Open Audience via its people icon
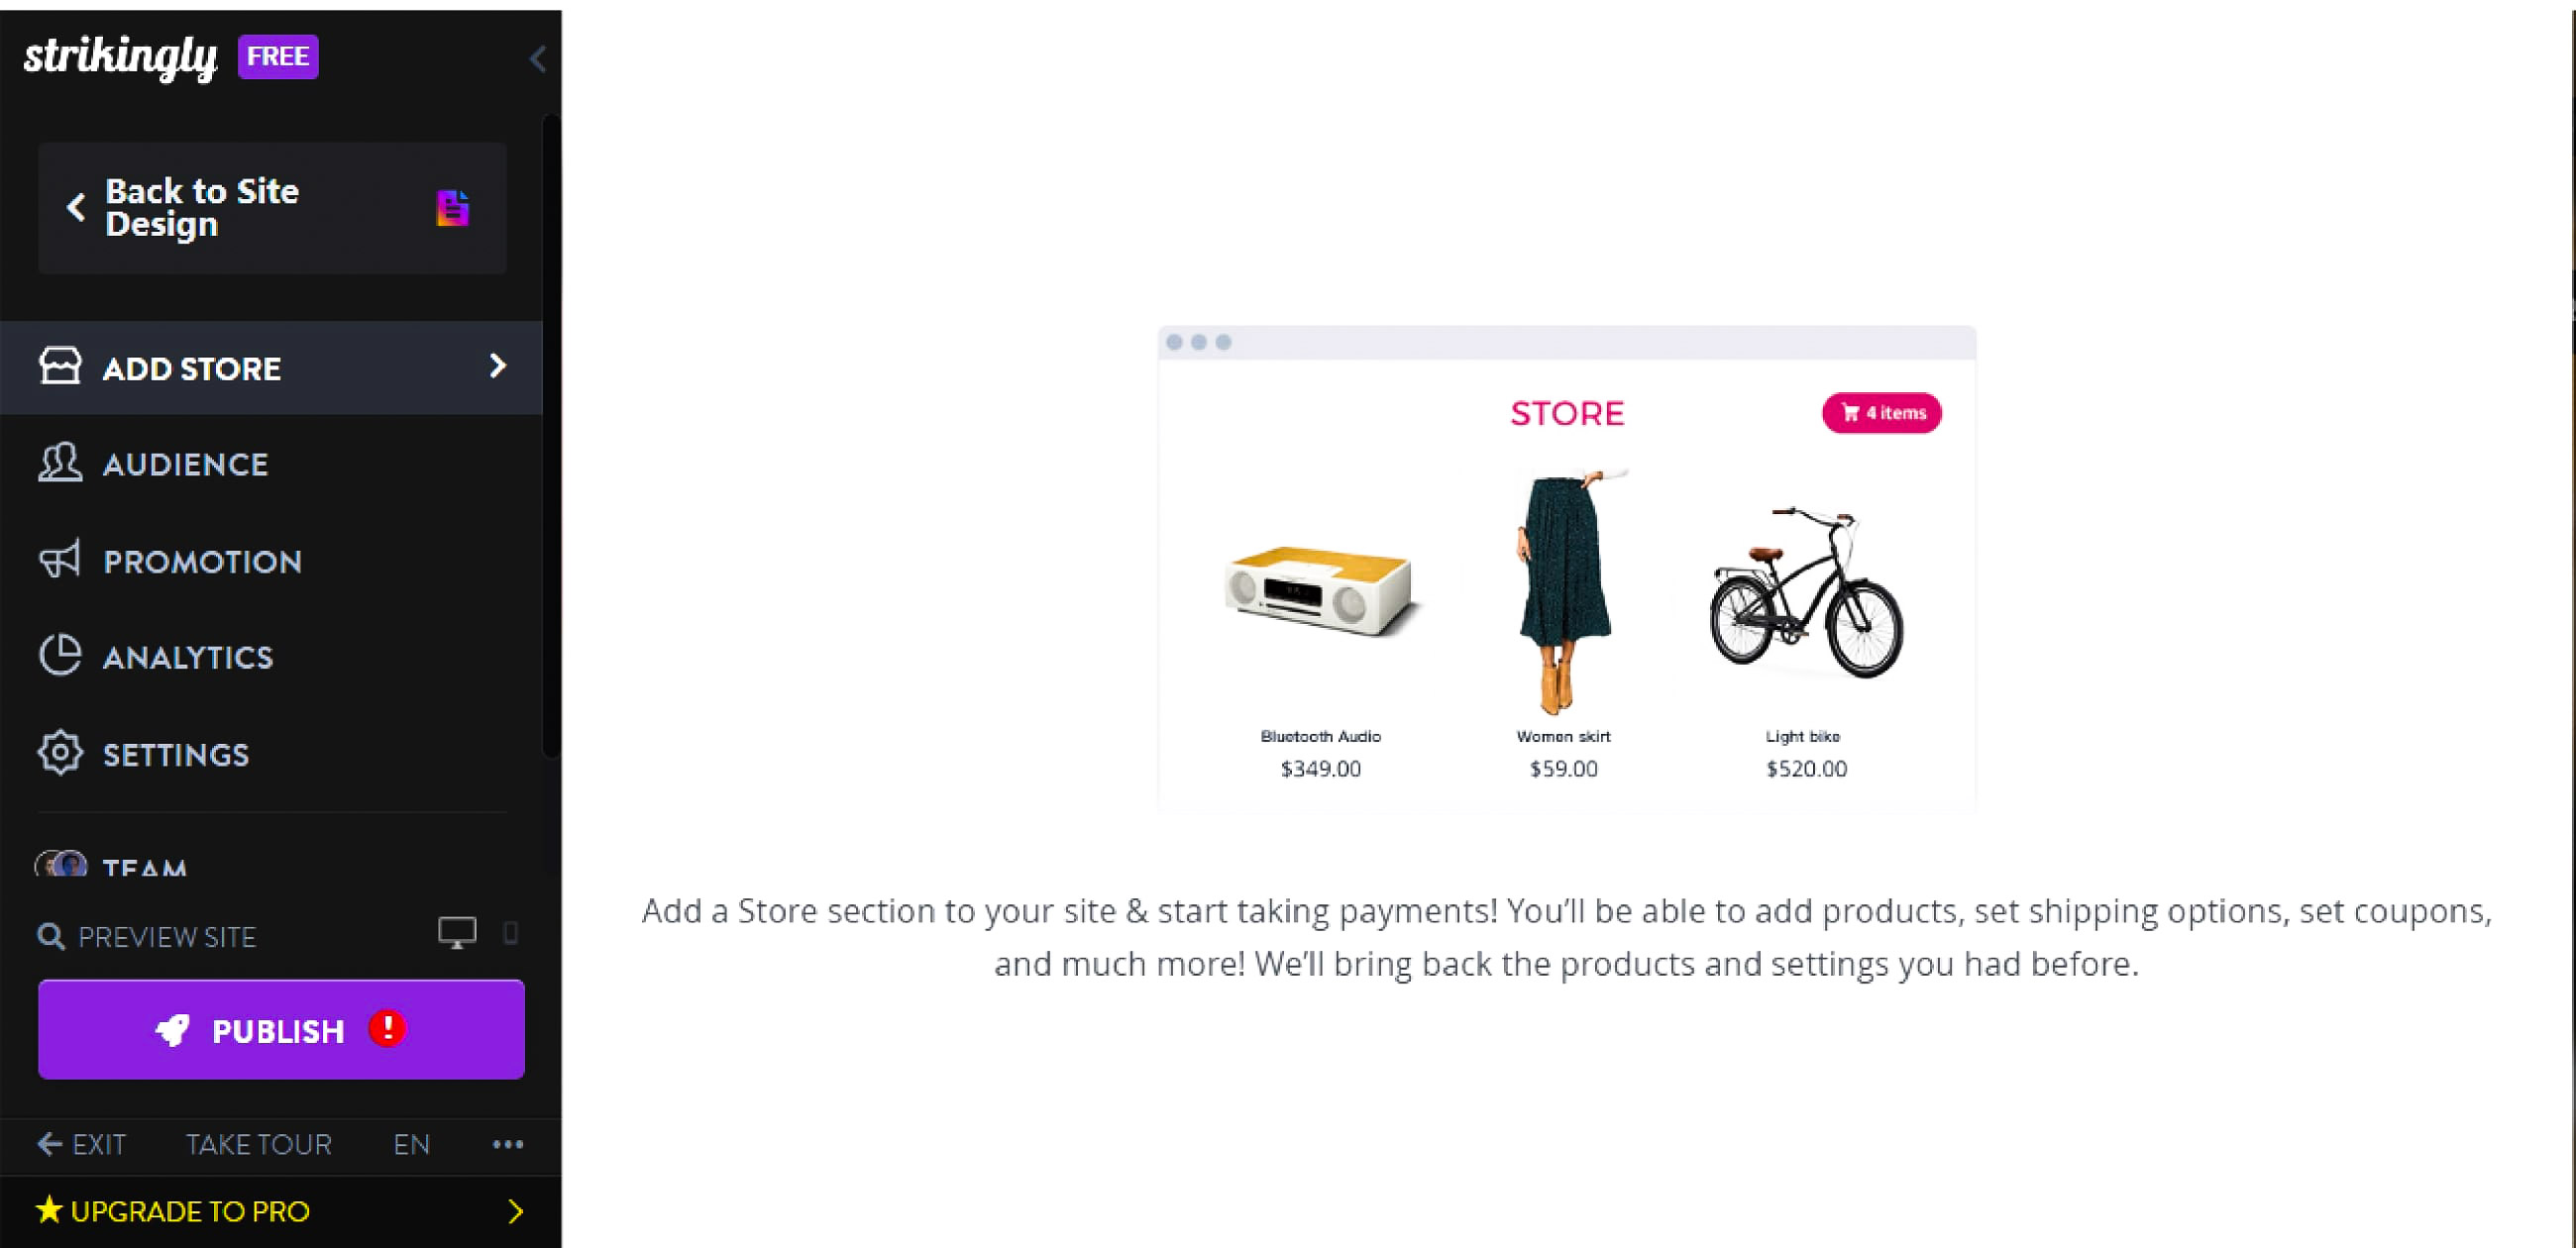The height and width of the screenshot is (1248, 2576). 60,463
